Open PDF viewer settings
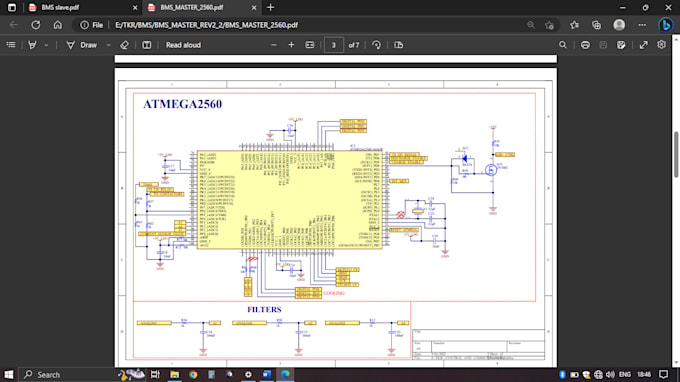The height and width of the screenshot is (382, 680). click(x=661, y=45)
